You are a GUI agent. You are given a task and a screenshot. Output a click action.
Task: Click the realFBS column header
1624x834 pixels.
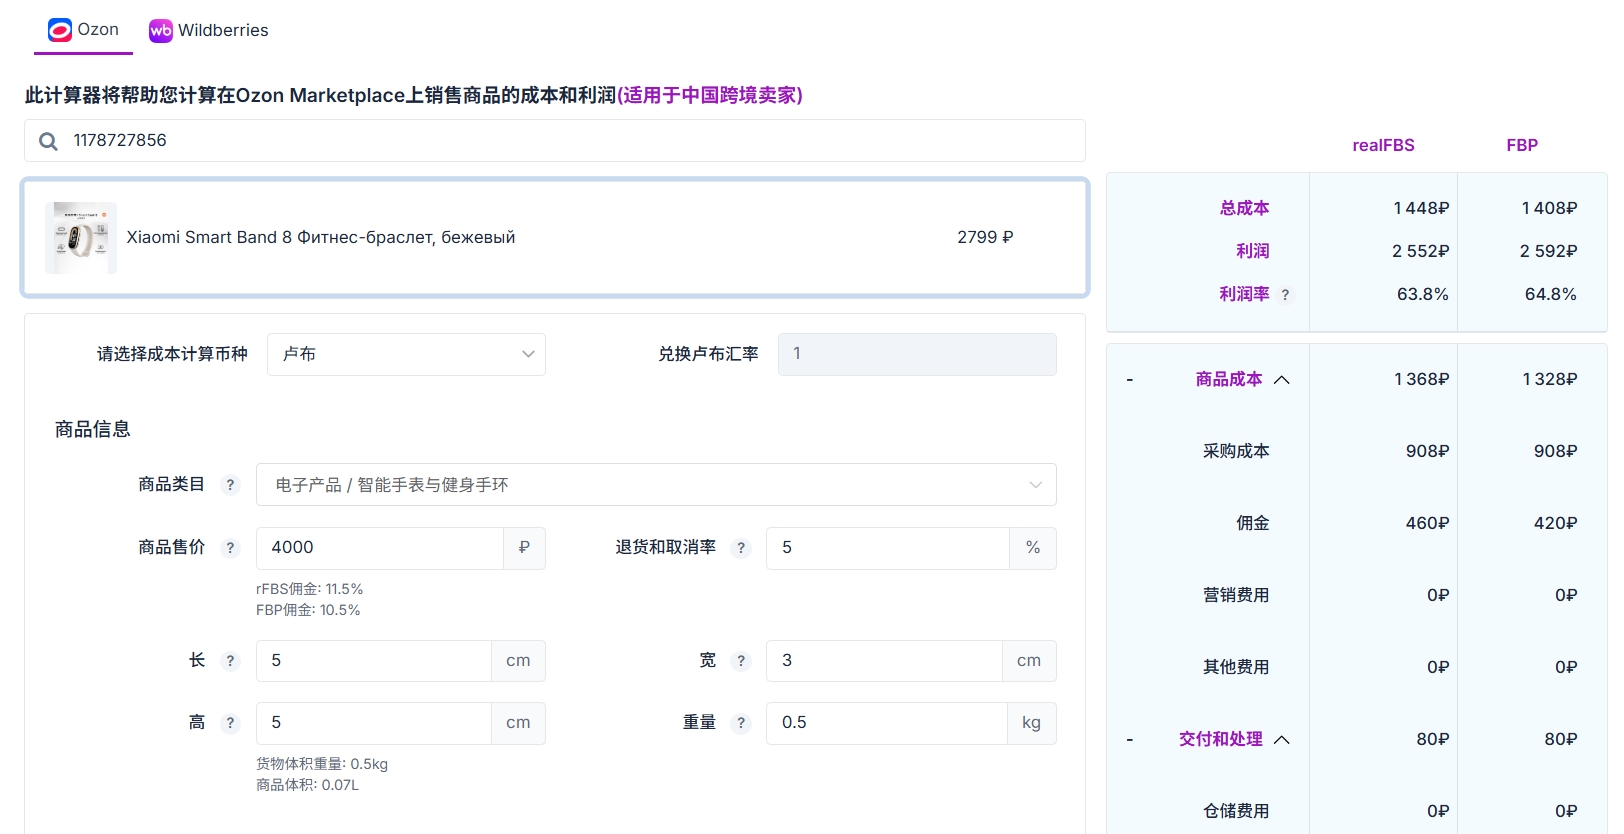tap(1383, 146)
